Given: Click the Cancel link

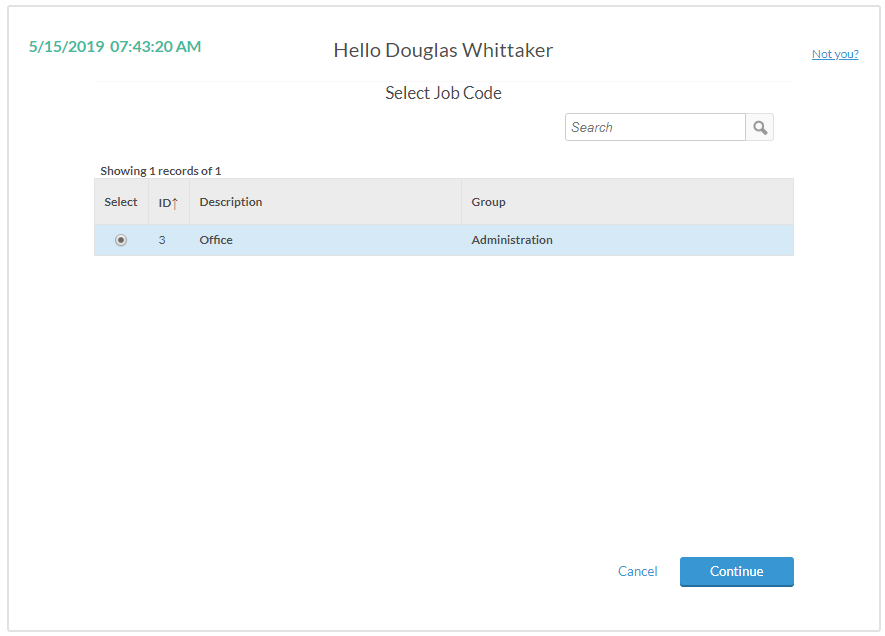Looking at the screenshot, I should pyautogui.click(x=637, y=572).
